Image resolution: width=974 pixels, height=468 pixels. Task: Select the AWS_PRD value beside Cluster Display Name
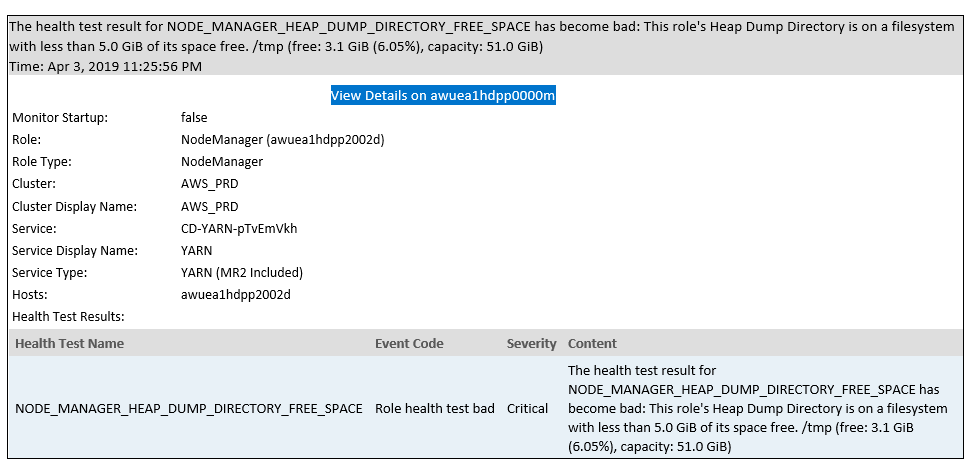pos(209,207)
